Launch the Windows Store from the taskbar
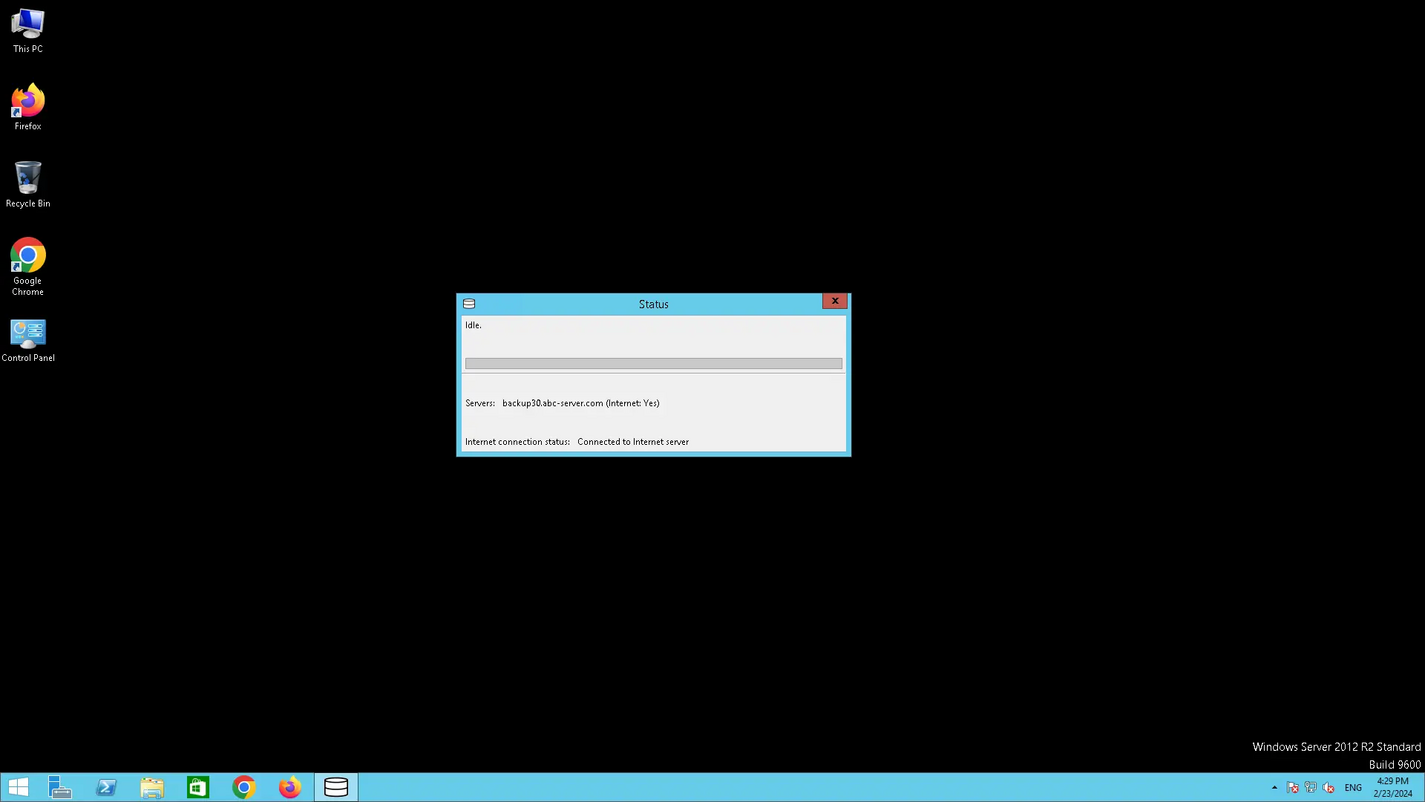This screenshot has width=1425, height=802. point(197,787)
